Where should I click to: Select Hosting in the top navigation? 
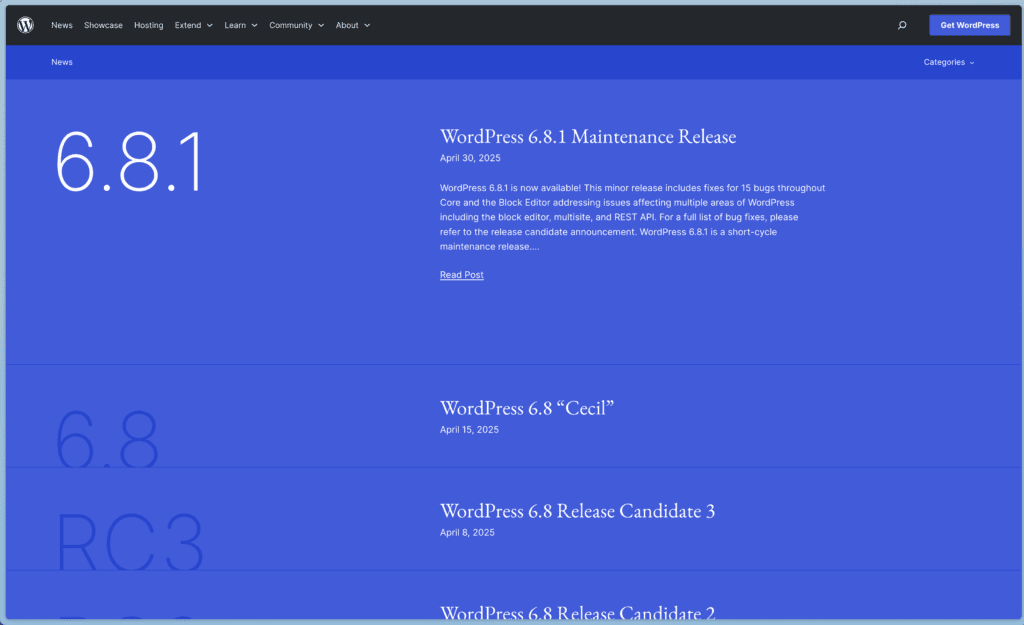coord(148,25)
